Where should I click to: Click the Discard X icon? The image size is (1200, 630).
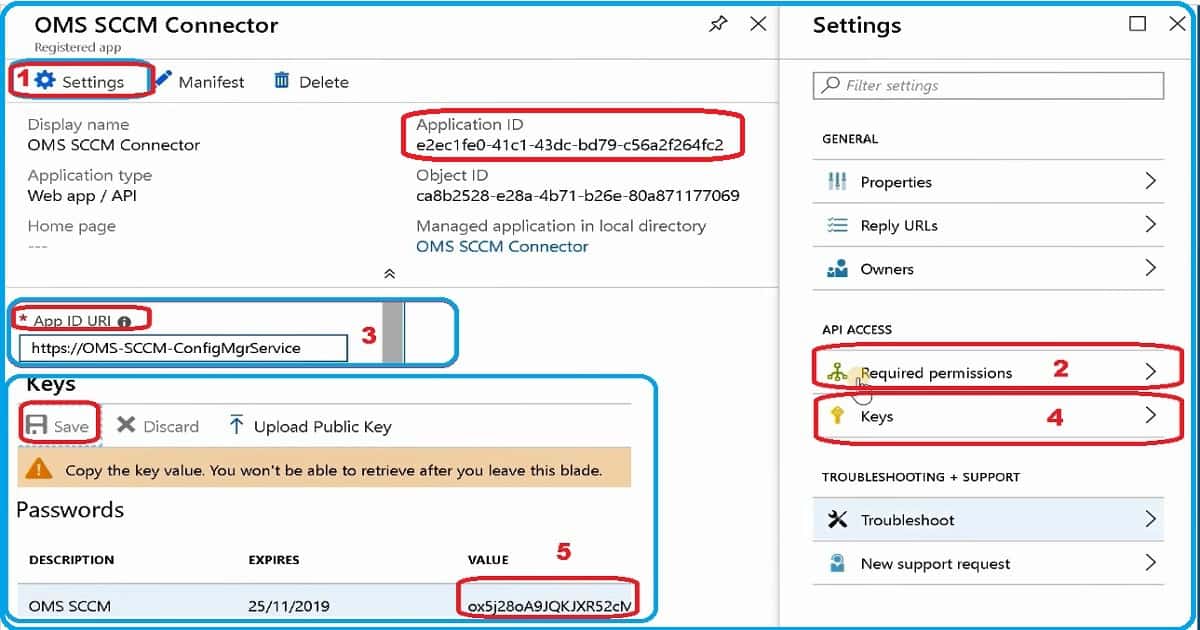(125, 425)
